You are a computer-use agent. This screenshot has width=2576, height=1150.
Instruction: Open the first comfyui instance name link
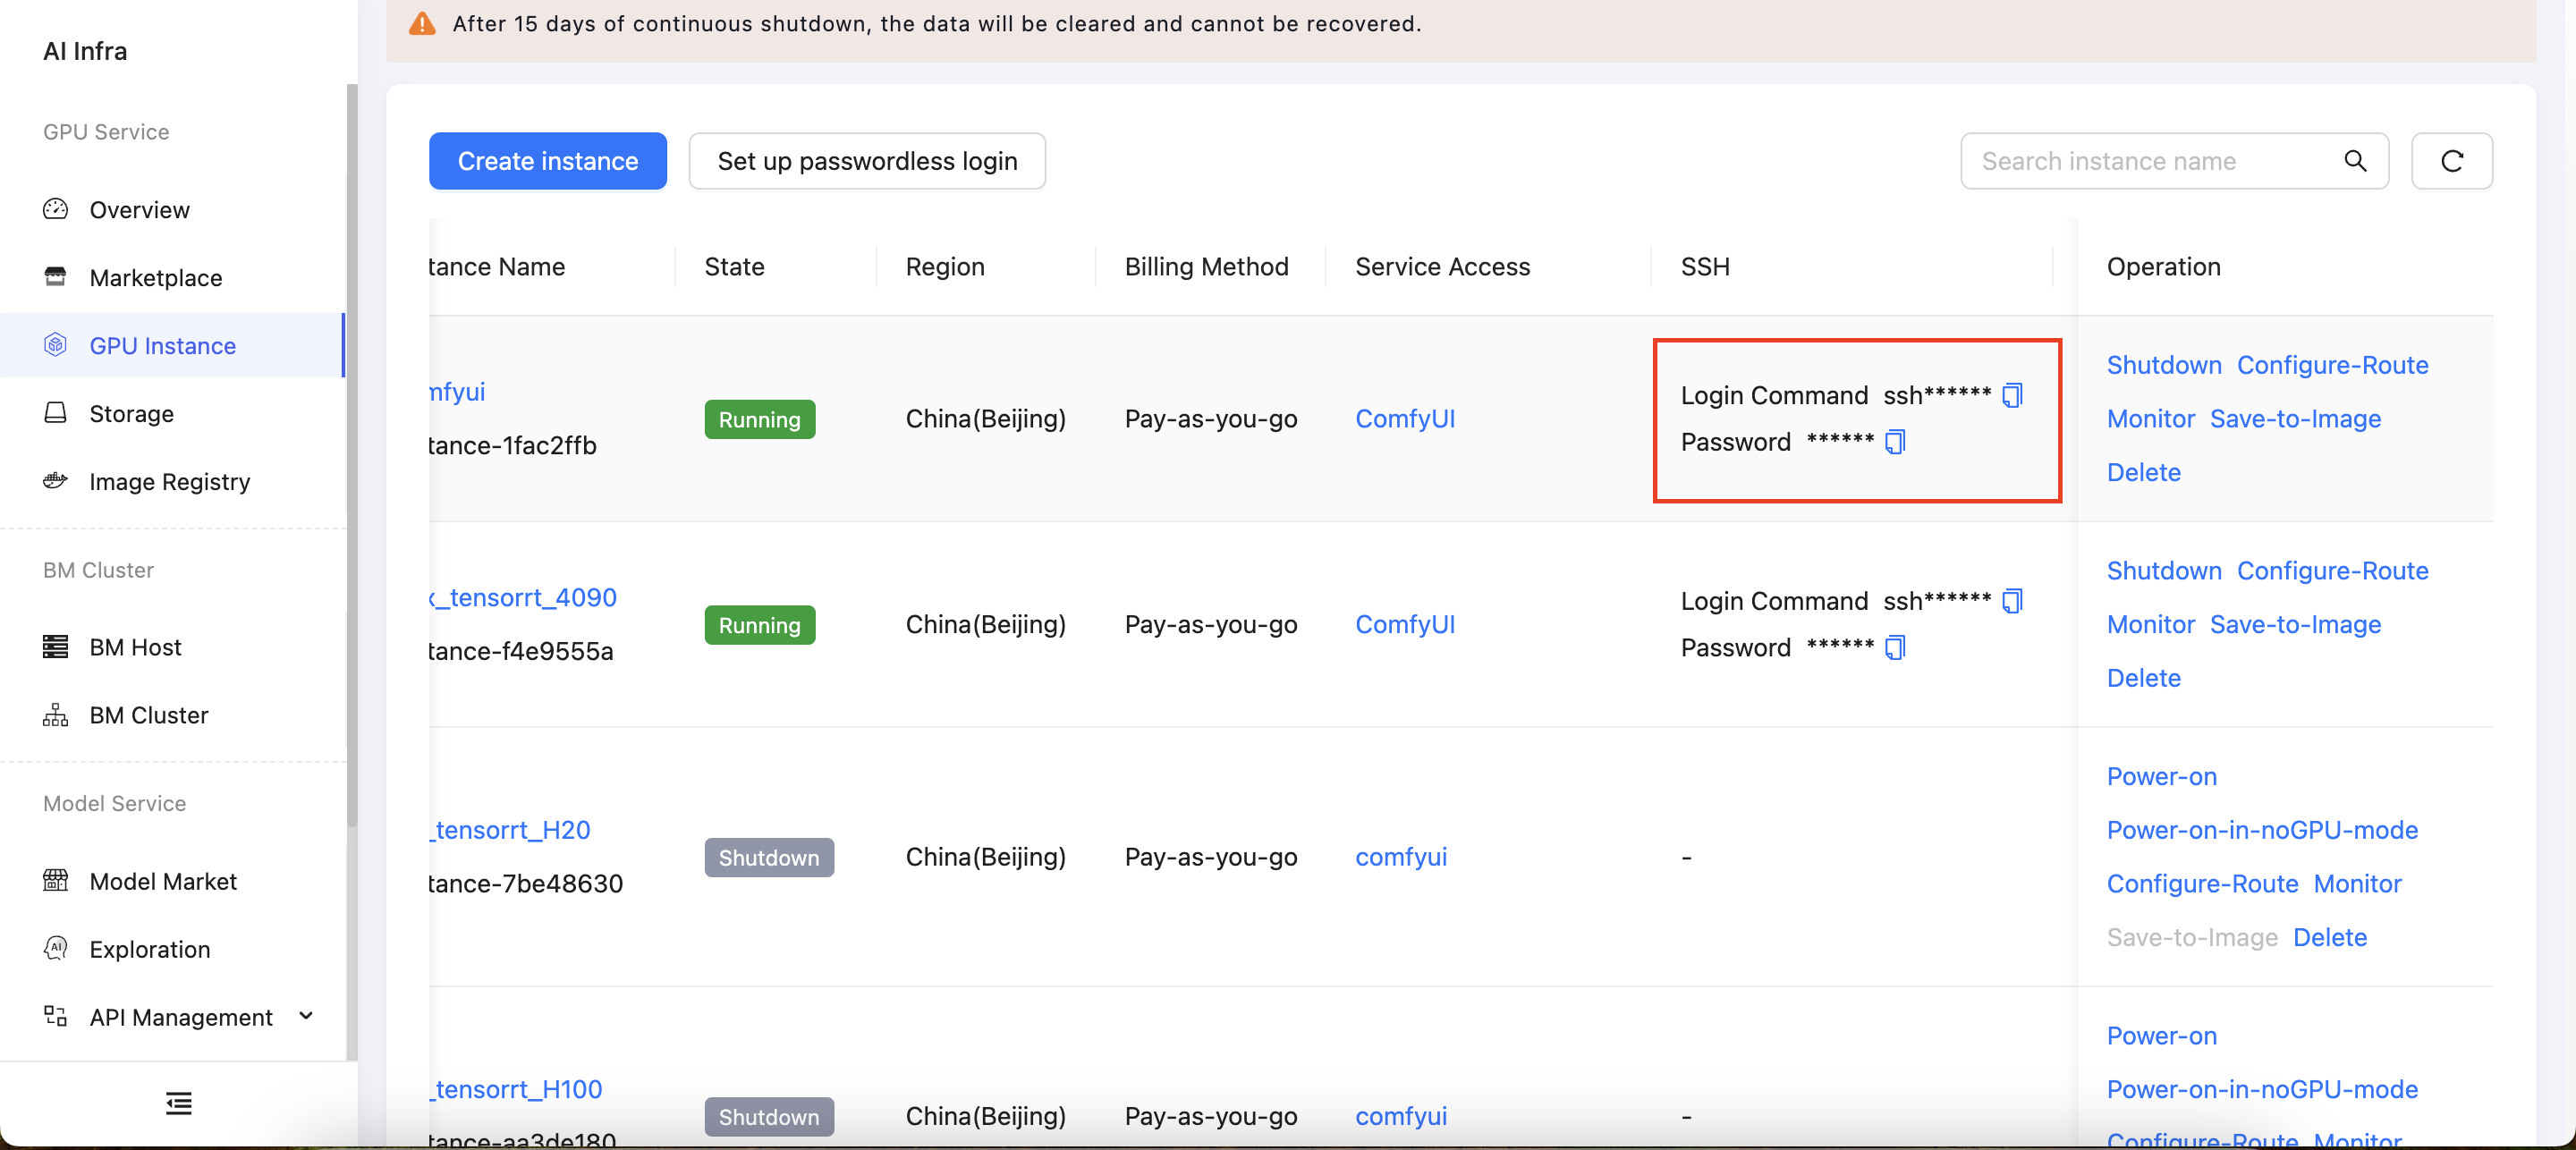coord(457,392)
